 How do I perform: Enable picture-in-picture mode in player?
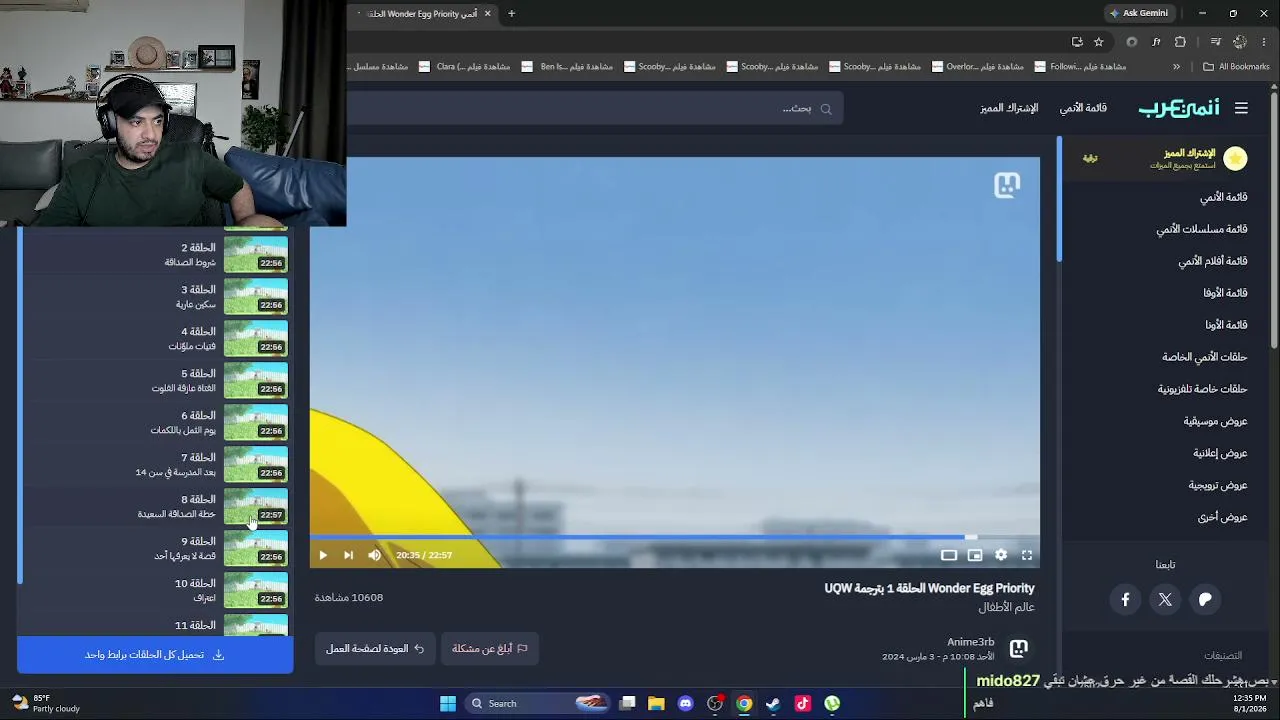point(975,555)
